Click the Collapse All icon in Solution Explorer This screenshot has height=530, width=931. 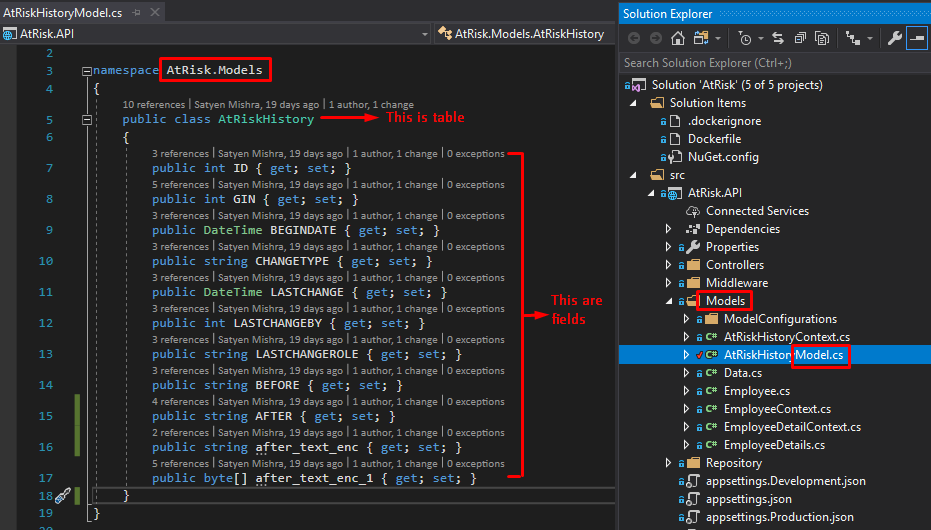798,38
